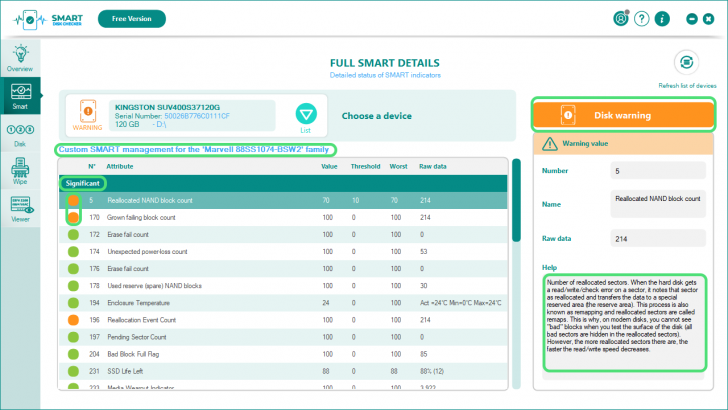Click green dot for Pending Sector Count

pyautogui.click(x=73, y=337)
